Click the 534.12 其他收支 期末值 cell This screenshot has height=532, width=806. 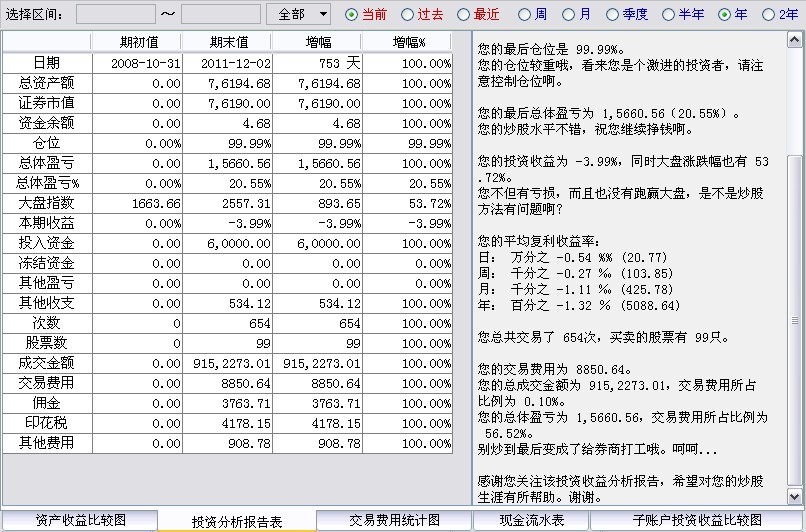(x=228, y=304)
